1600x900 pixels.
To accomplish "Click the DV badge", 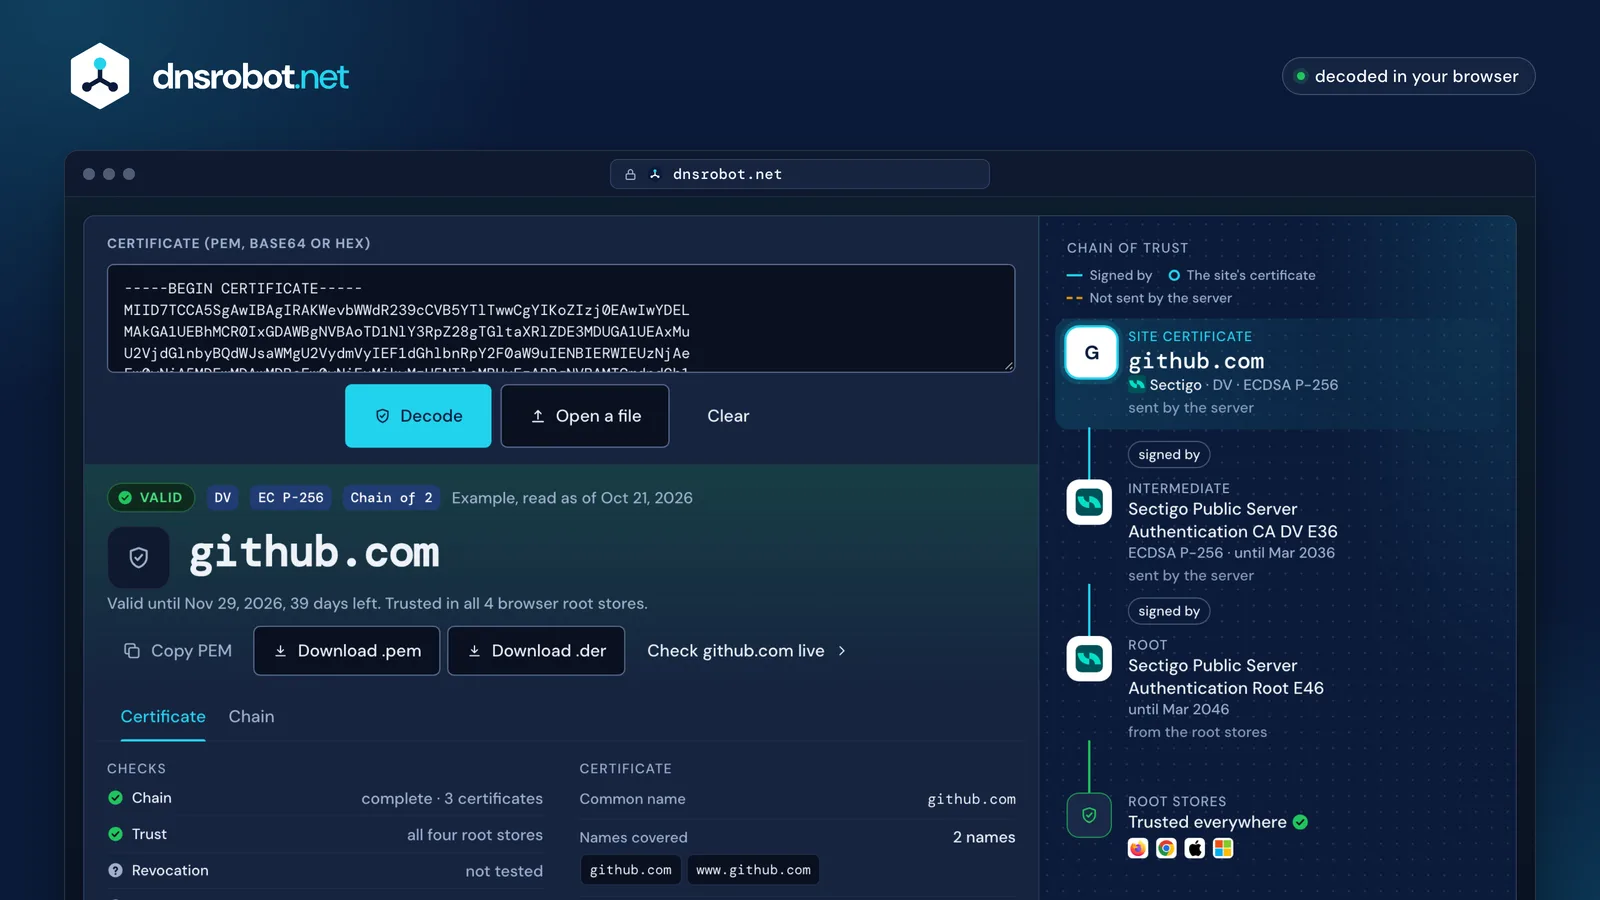I will point(223,498).
